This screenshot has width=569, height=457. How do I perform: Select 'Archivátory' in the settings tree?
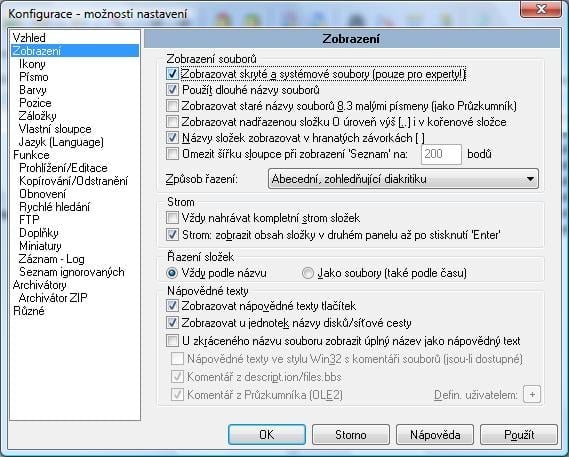click(40, 285)
